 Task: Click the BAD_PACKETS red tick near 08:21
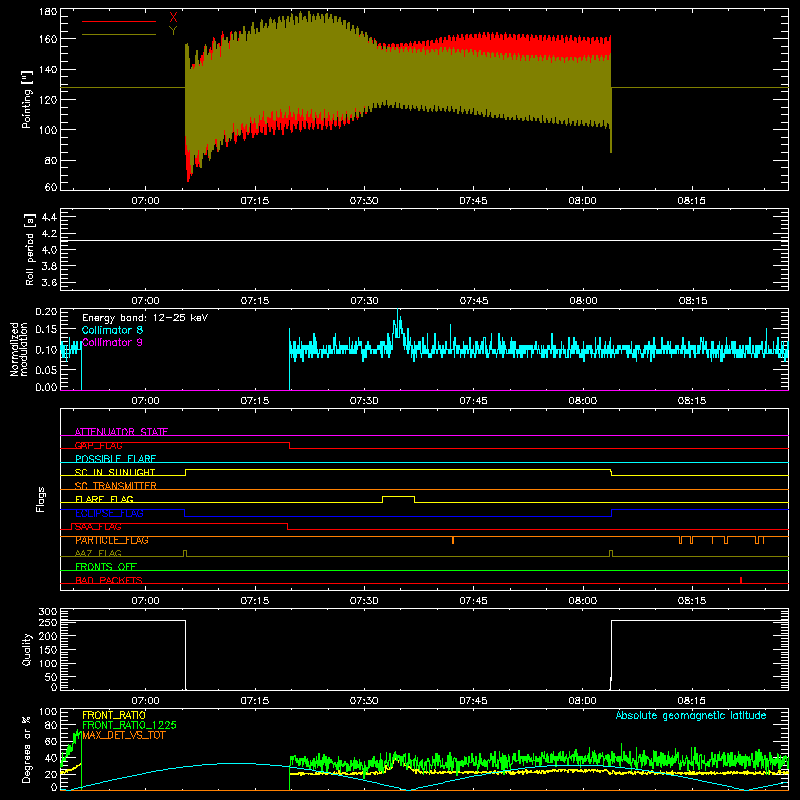click(x=741, y=580)
